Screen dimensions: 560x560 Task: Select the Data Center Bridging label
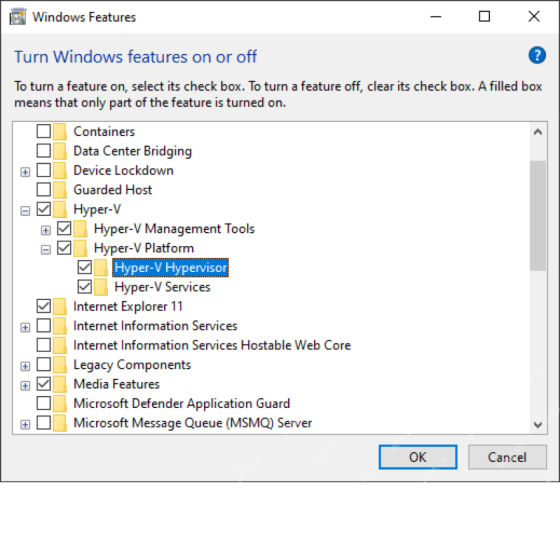point(132,151)
